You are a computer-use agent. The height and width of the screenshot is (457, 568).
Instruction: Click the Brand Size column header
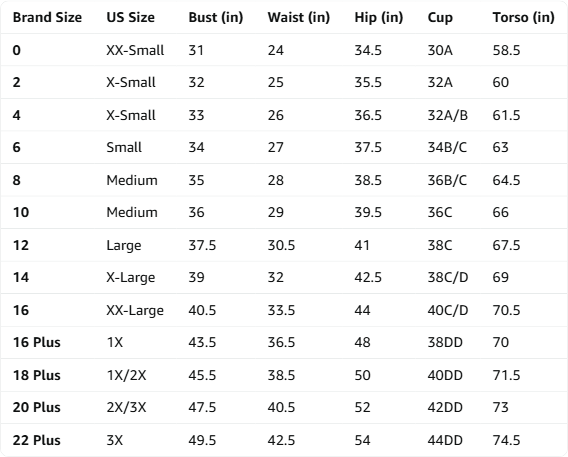pyautogui.click(x=47, y=17)
